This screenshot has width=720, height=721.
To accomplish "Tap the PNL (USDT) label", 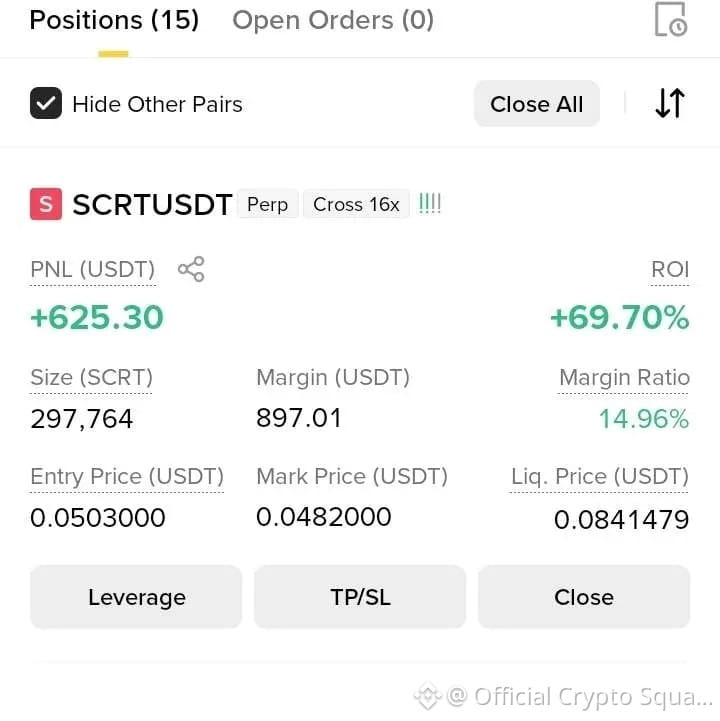I will [92, 270].
